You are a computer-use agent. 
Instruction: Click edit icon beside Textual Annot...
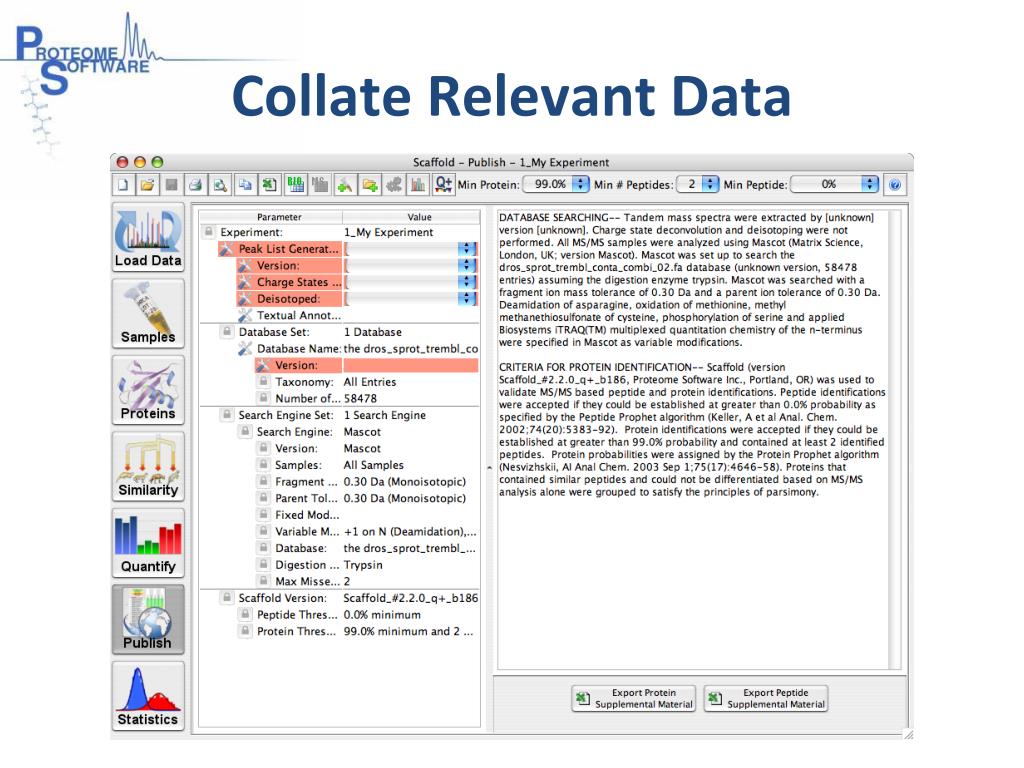pyautogui.click(x=245, y=315)
